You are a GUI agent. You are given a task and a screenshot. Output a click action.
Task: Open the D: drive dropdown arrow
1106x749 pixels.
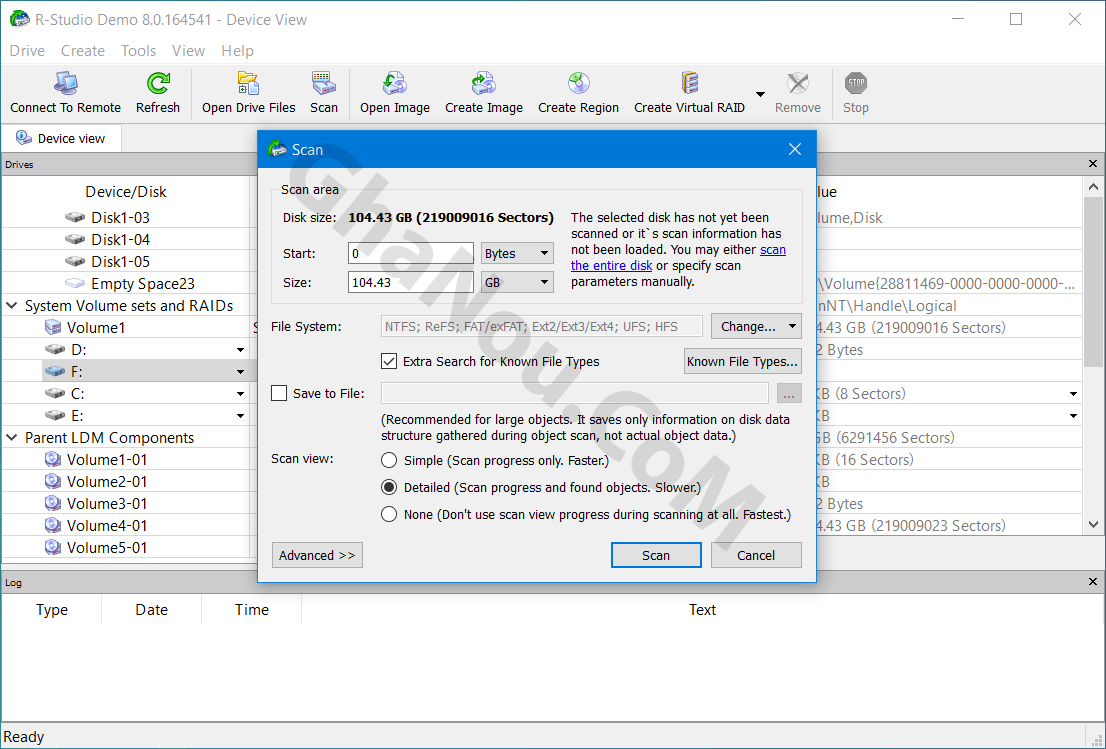[x=241, y=350]
